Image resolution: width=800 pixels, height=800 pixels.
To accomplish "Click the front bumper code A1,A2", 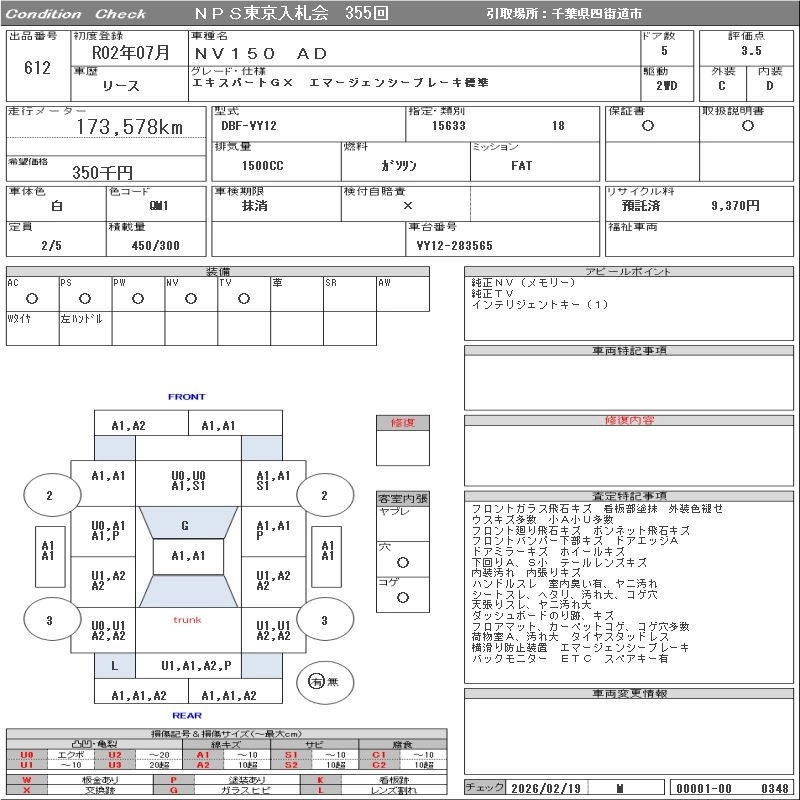I will point(128,426).
